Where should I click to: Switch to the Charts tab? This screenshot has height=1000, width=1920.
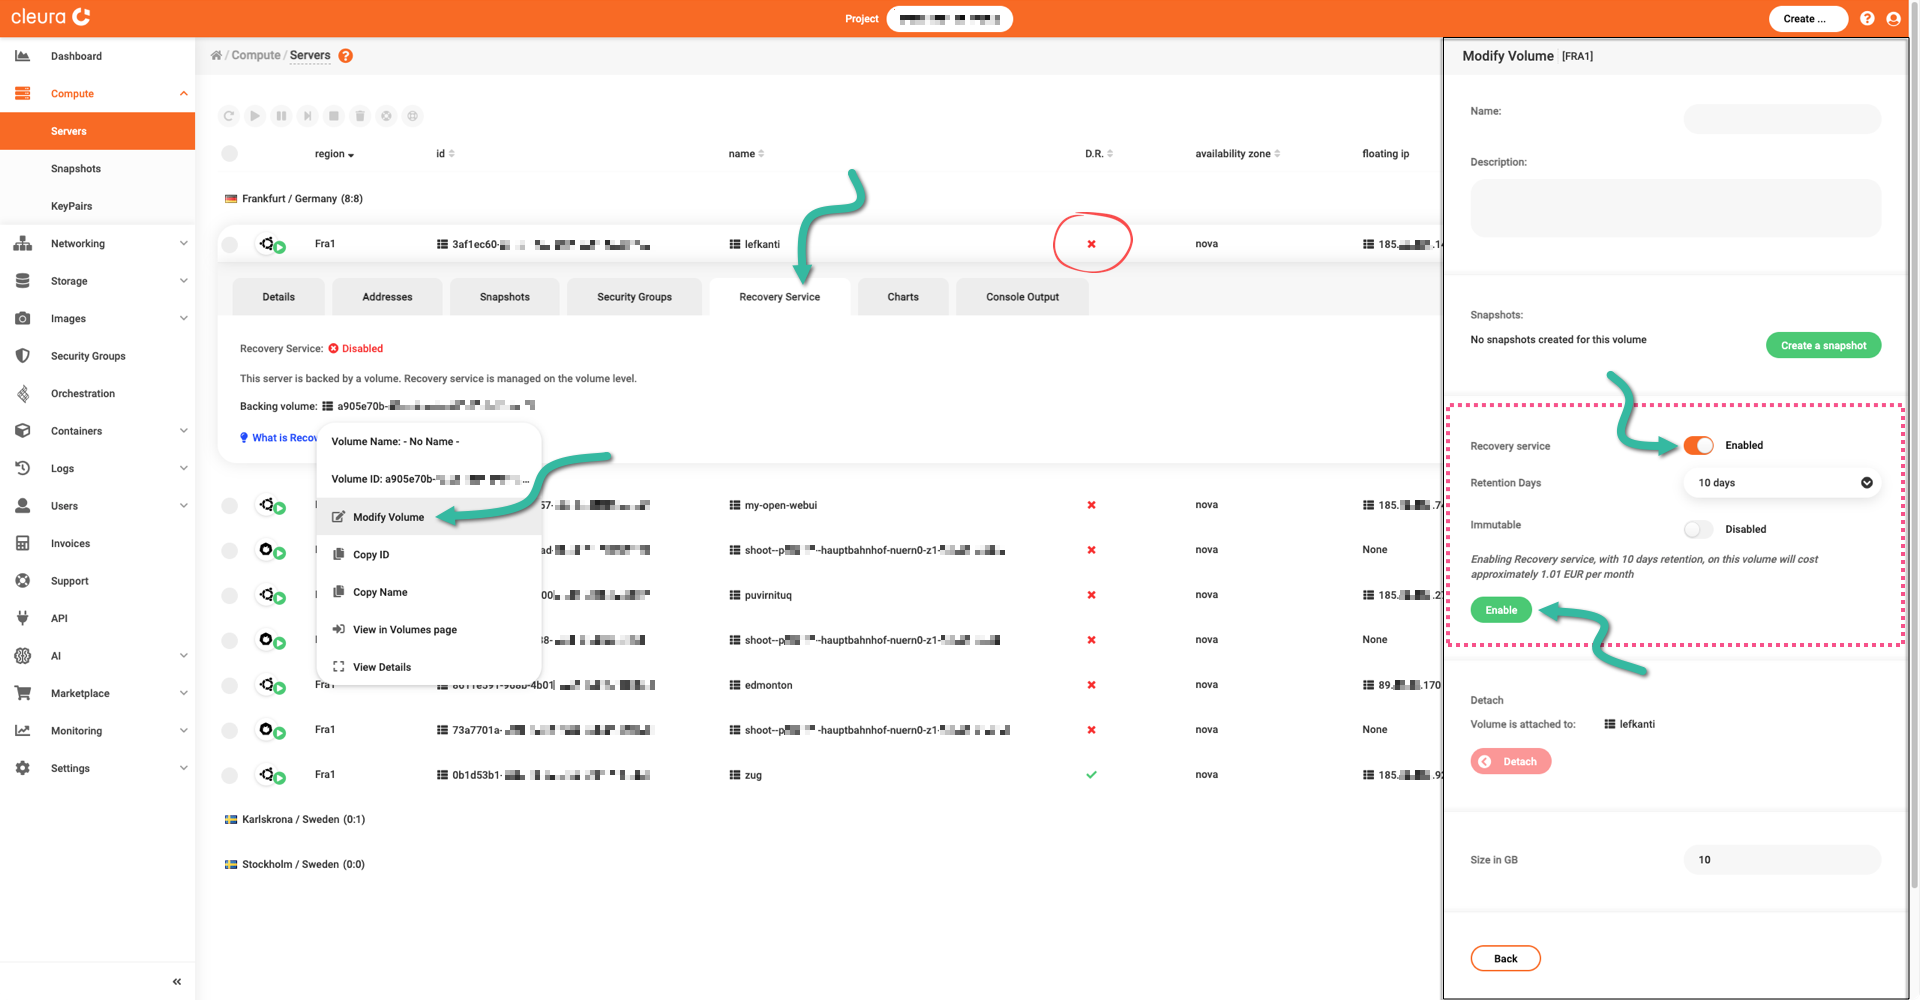902,296
